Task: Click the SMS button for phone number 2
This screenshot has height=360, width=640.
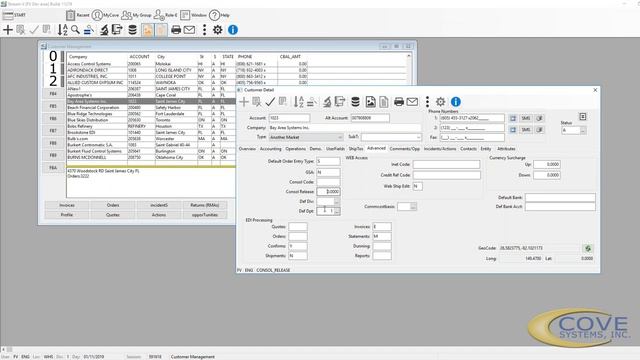Action: [526, 129]
